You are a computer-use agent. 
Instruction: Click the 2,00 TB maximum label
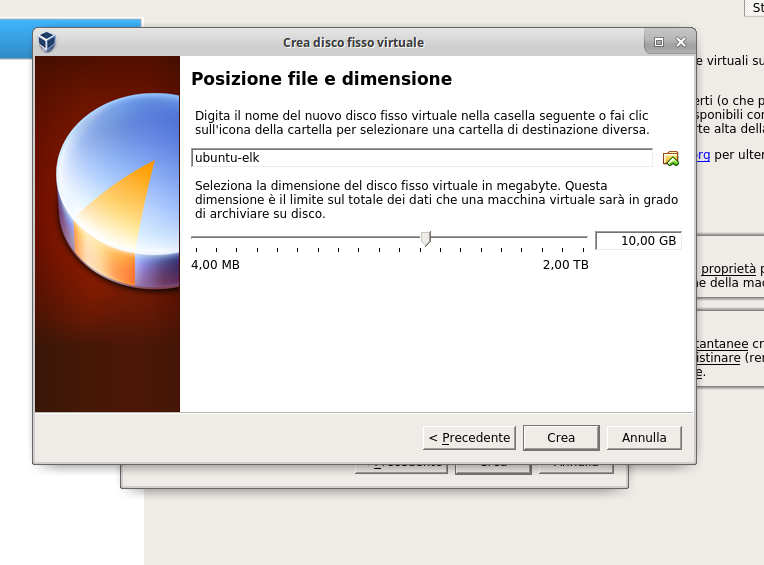tap(566, 264)
